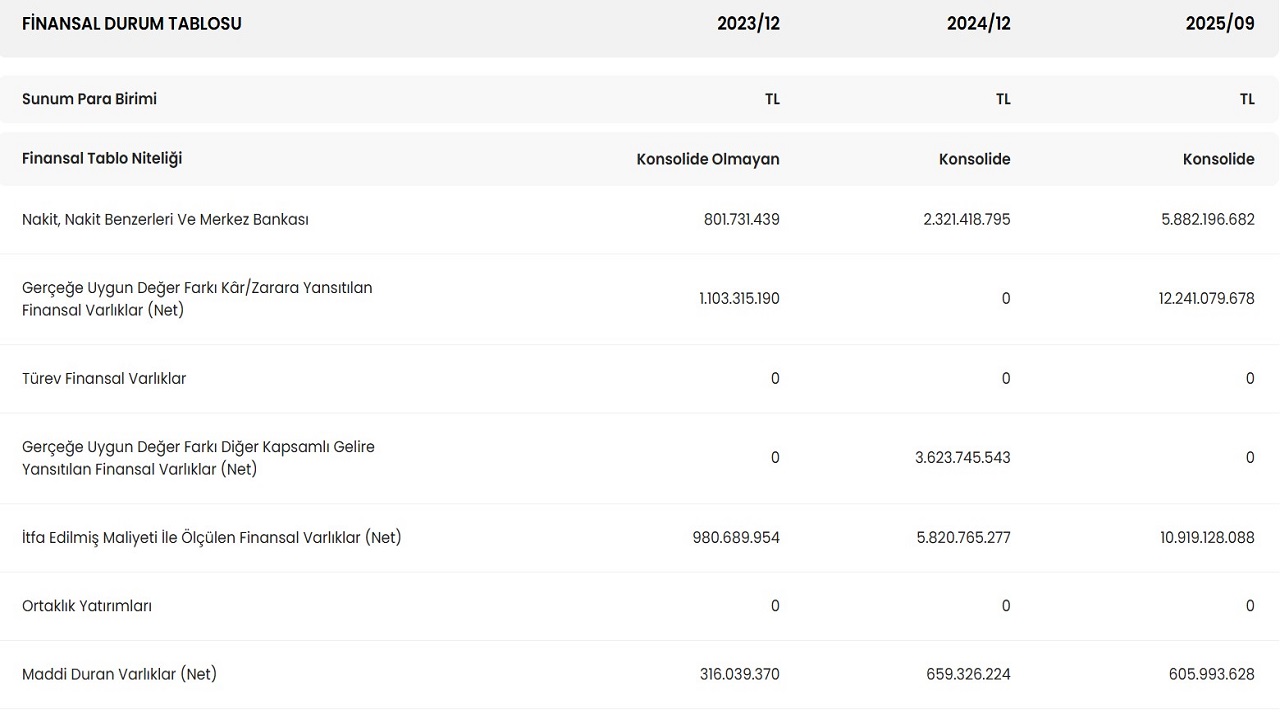This screenshot has height=720, width=1280.
Task: Click Konsolide under the 2024/12 column
Action: tap(974, 159)
